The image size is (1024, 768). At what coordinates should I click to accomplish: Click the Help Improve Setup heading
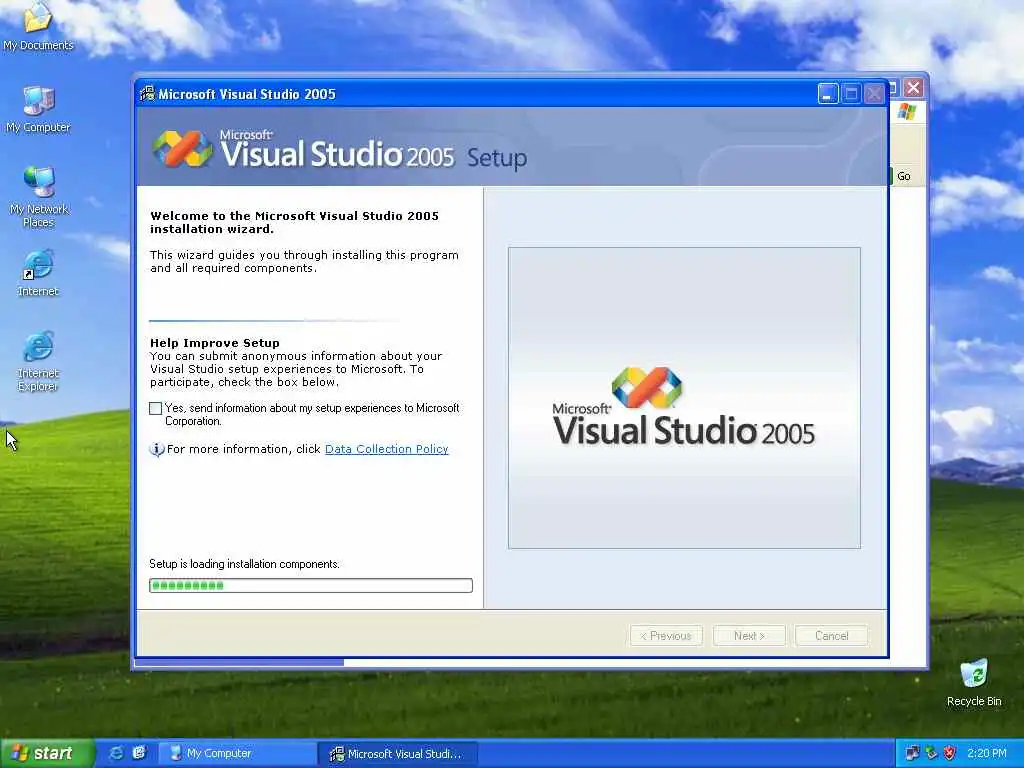[x=215, y=343]
